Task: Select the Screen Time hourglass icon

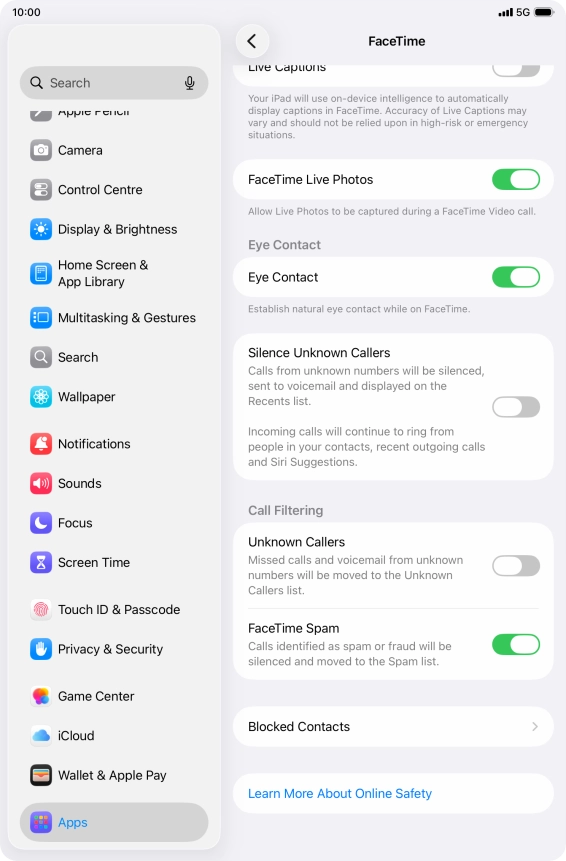Action: tap(41, 562)
